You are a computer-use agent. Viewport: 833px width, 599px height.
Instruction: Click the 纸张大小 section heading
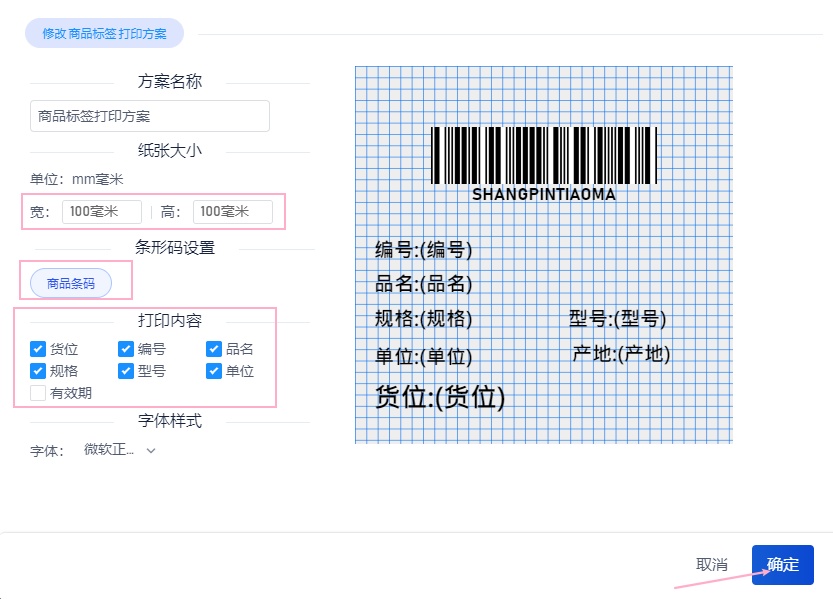tap(170, 150)
